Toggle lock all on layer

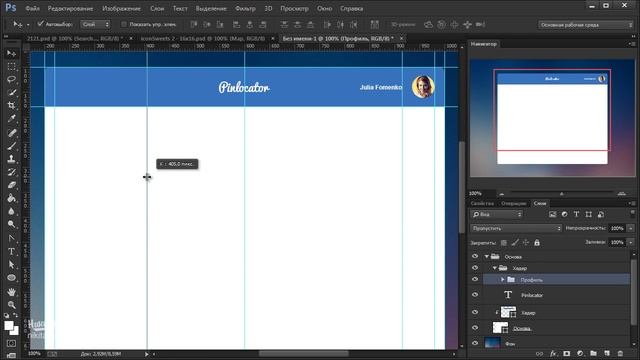coord(537,242)
